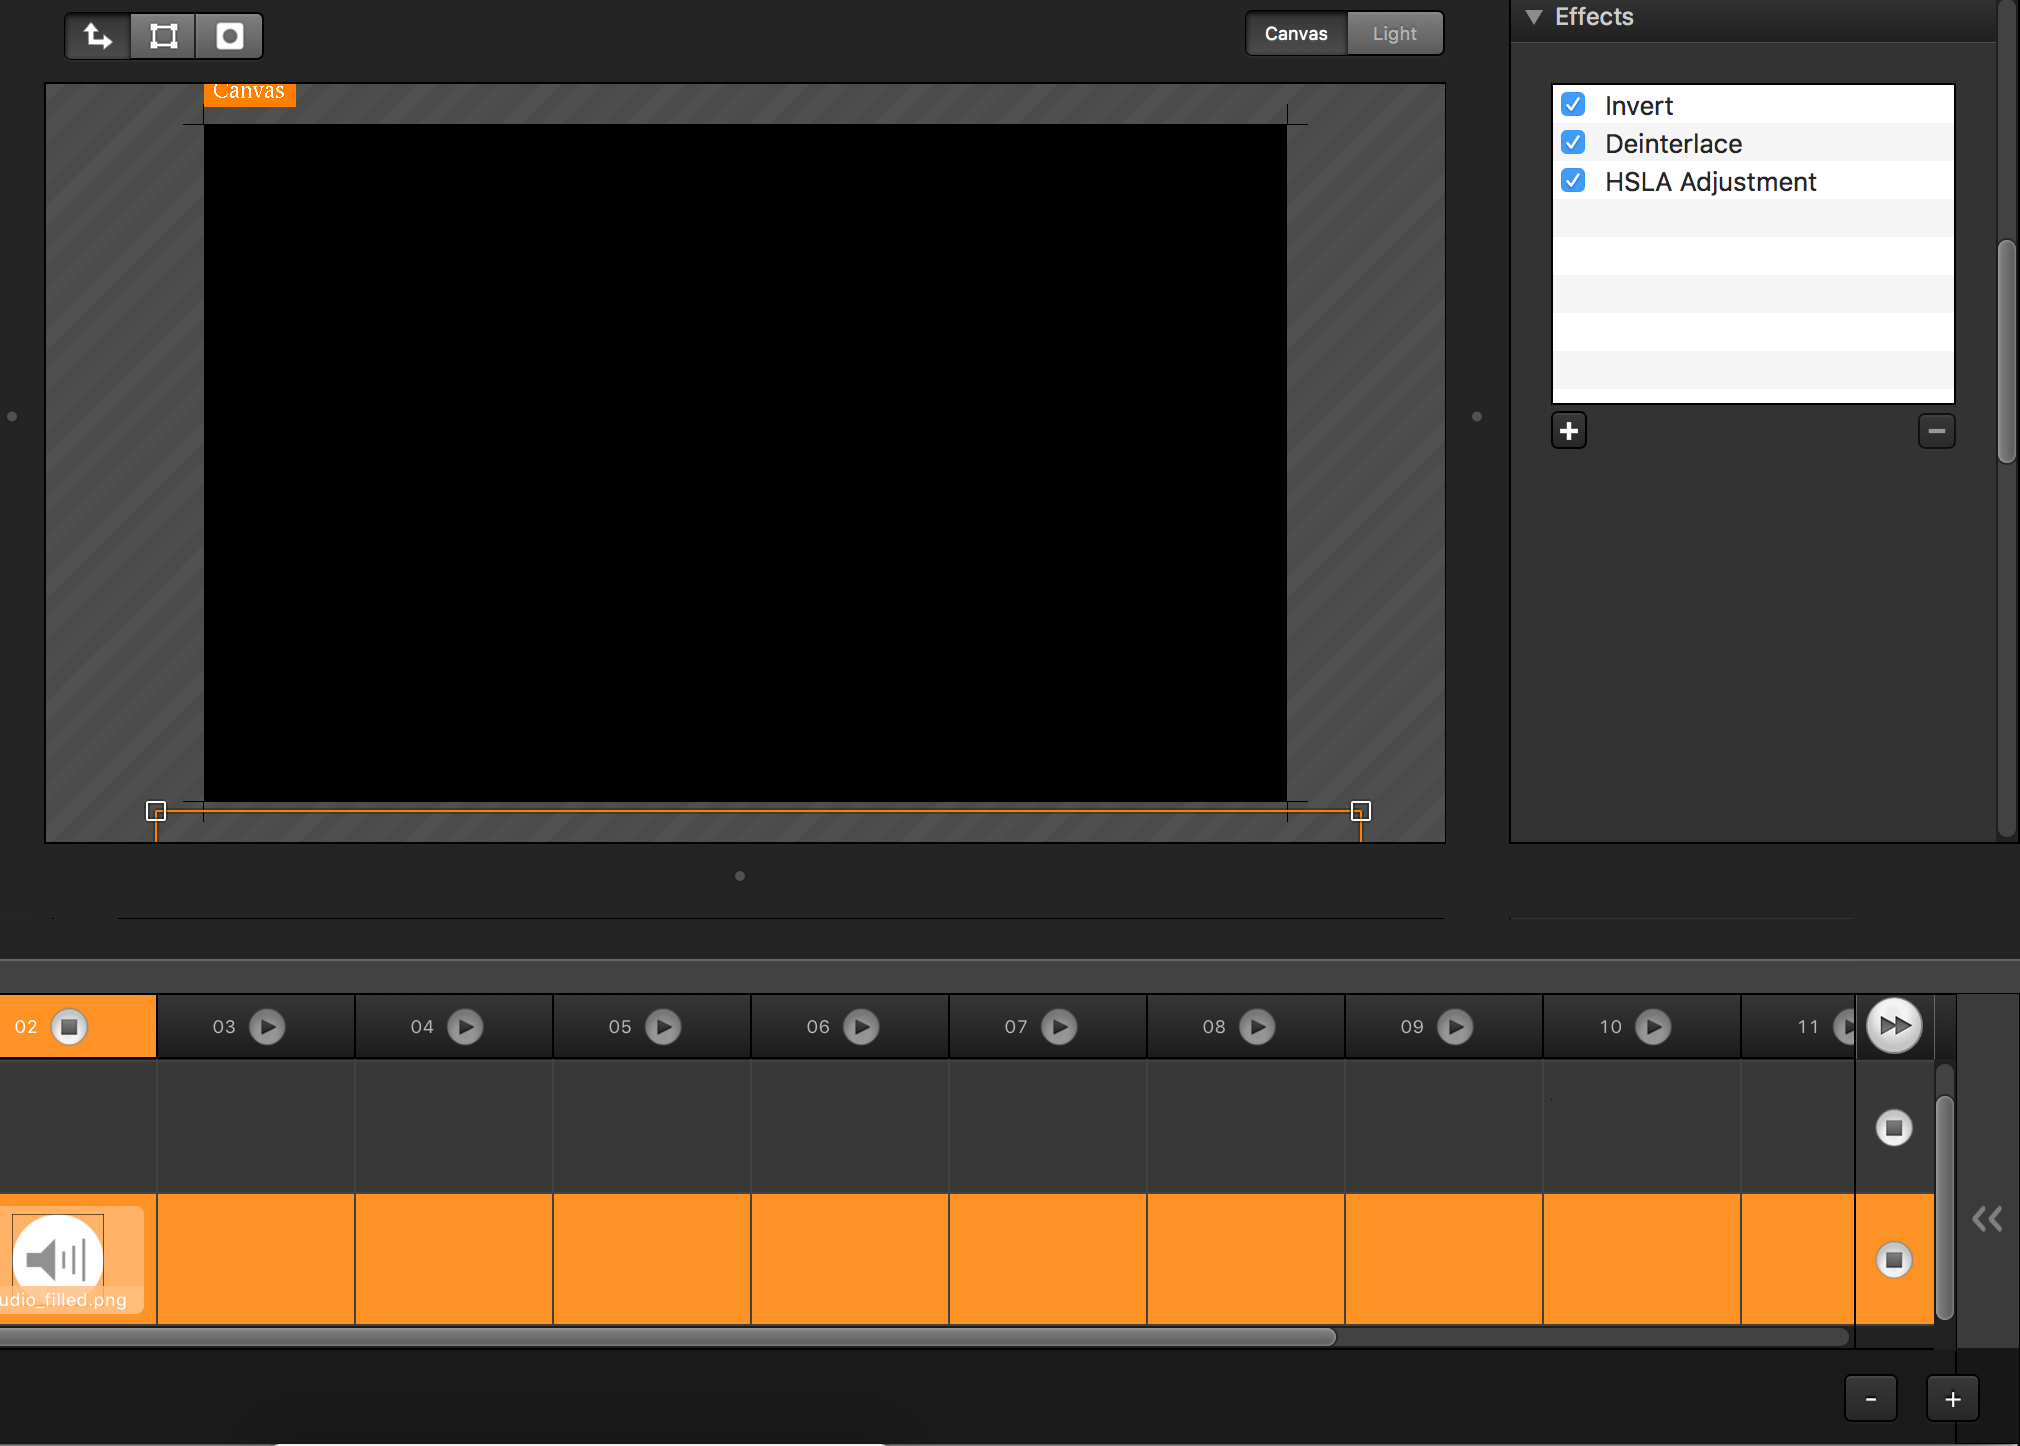
Task: Play column 03
Action: (267, 1027)
